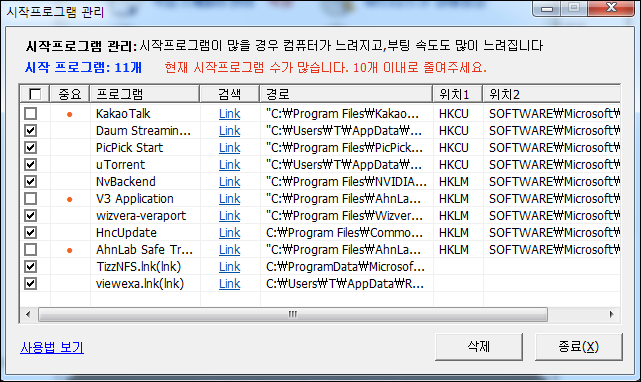The width and height of the screenshot is (641, 382).
Task: Uncheck the HncUpdate checkbox
Action: (31, 232)
